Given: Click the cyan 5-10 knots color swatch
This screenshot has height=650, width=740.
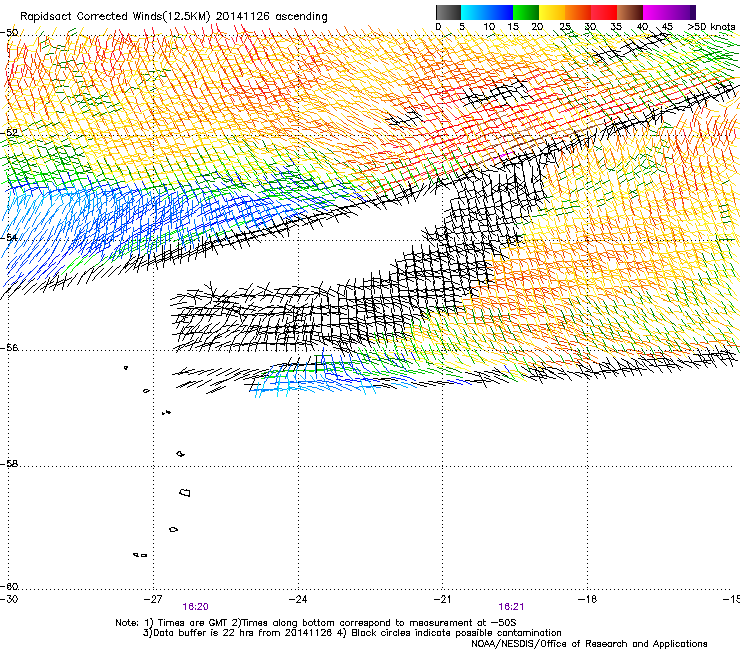Looking at the screenshot, I should coord(474,12).
